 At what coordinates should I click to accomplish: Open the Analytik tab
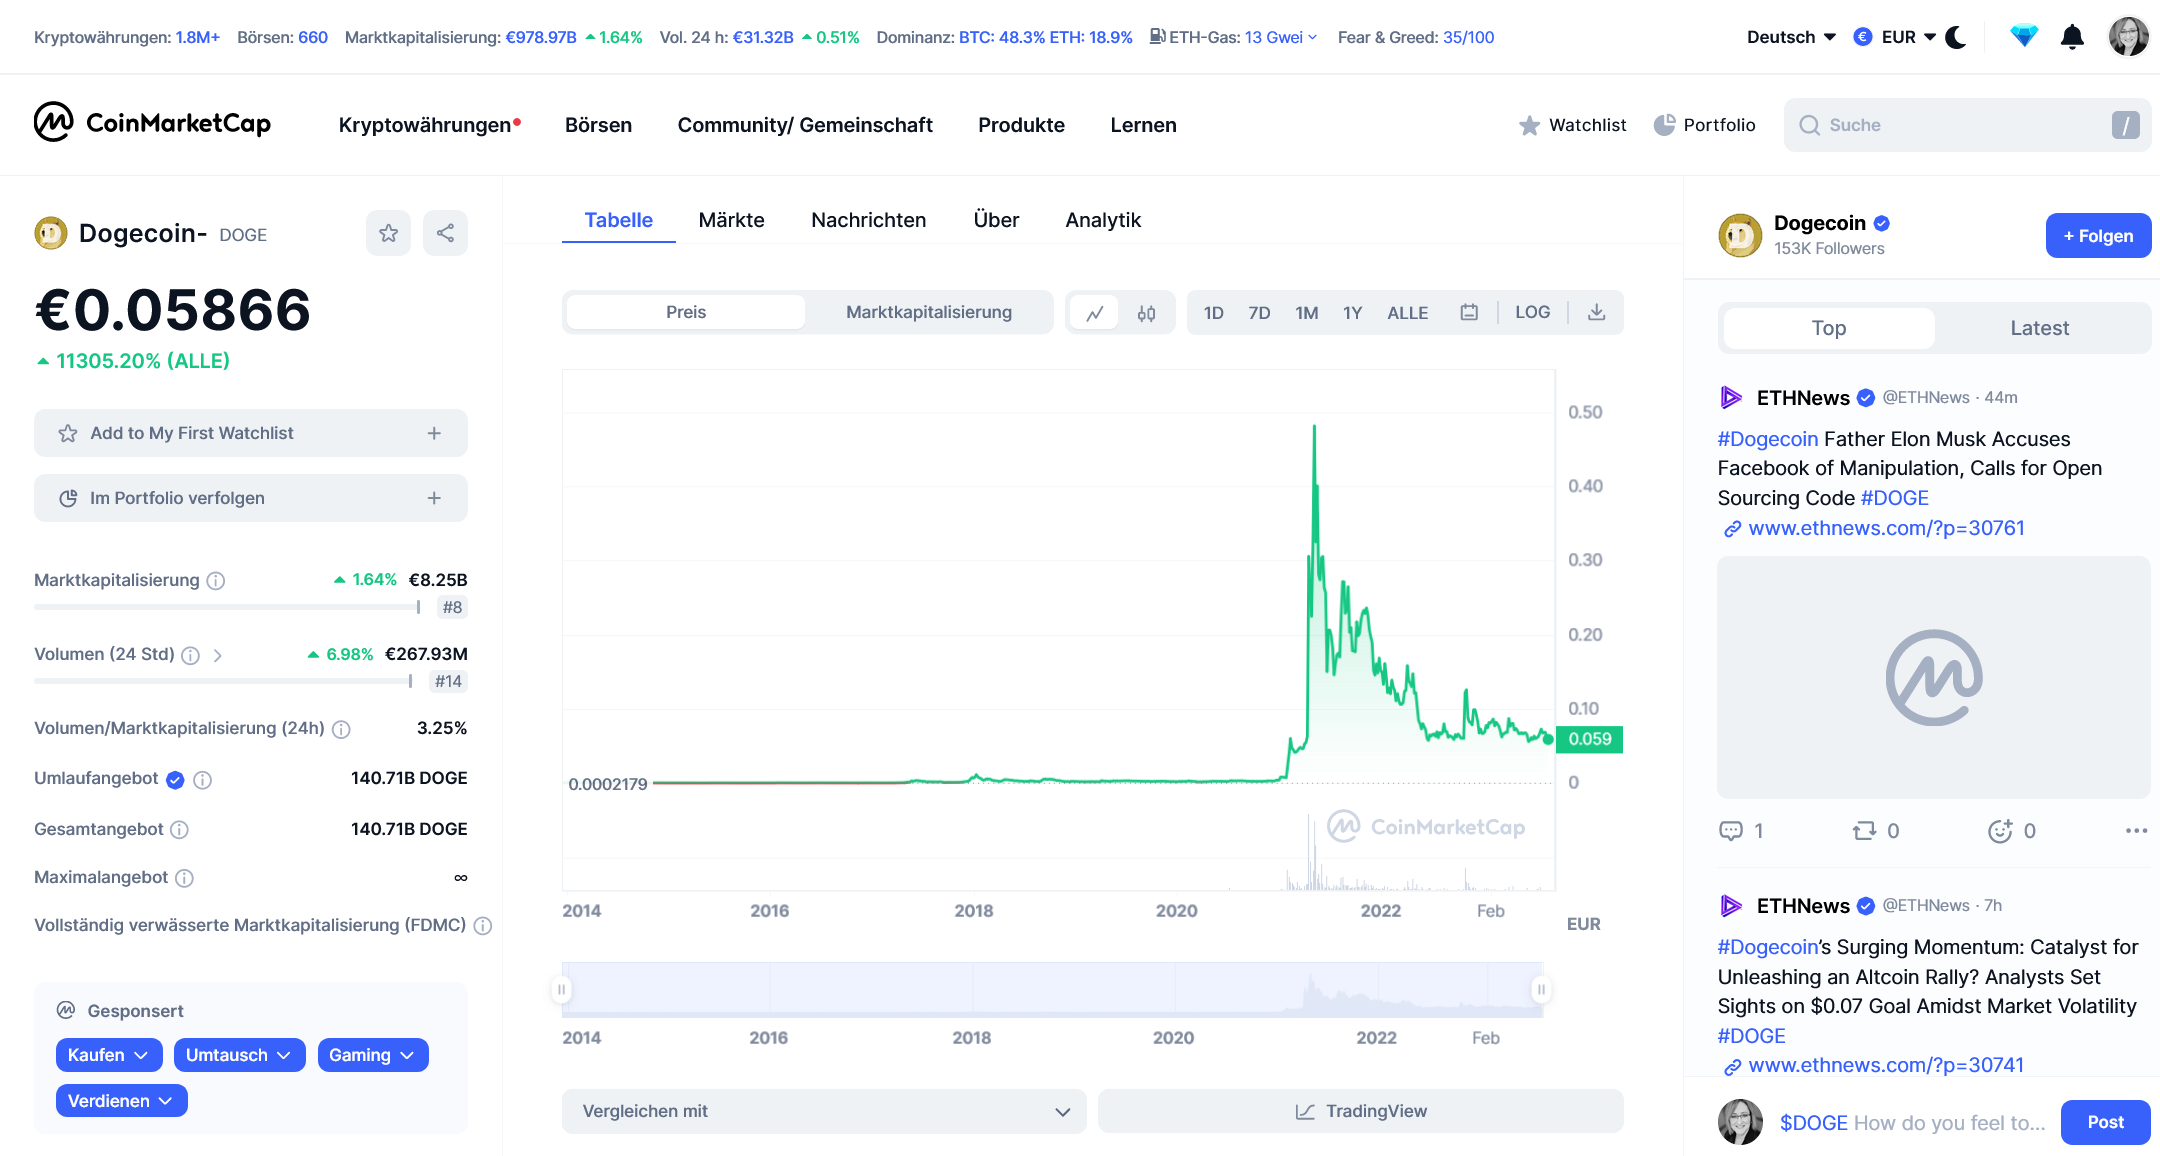click(1103, 220)
